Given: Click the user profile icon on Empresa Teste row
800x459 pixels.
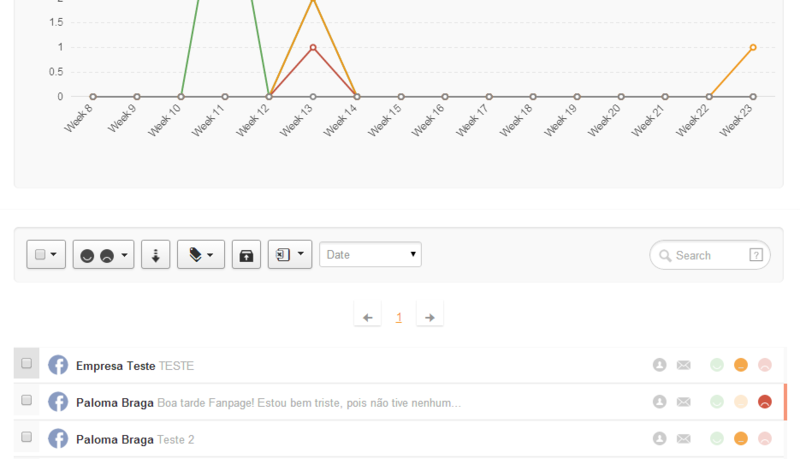Looking at the screenshot, I should [x=659, y=365].
